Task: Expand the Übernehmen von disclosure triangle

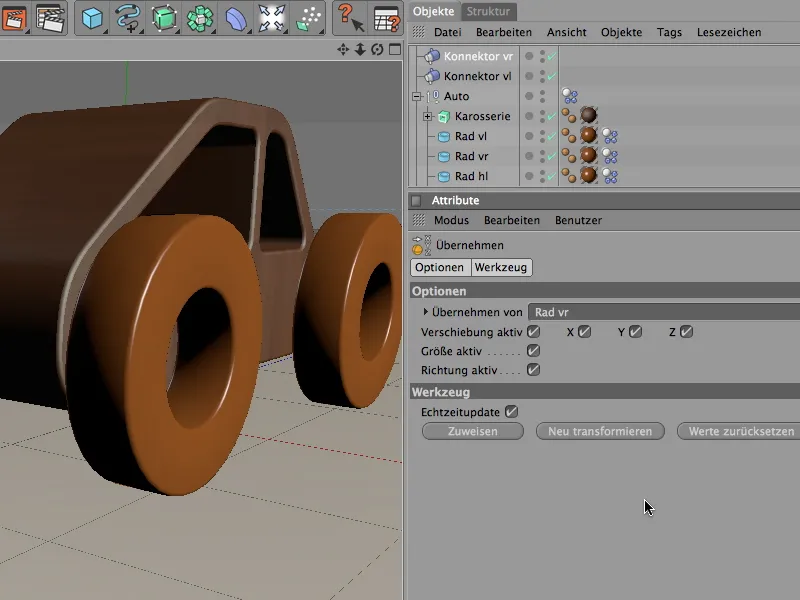Action: tap(426, 313)
